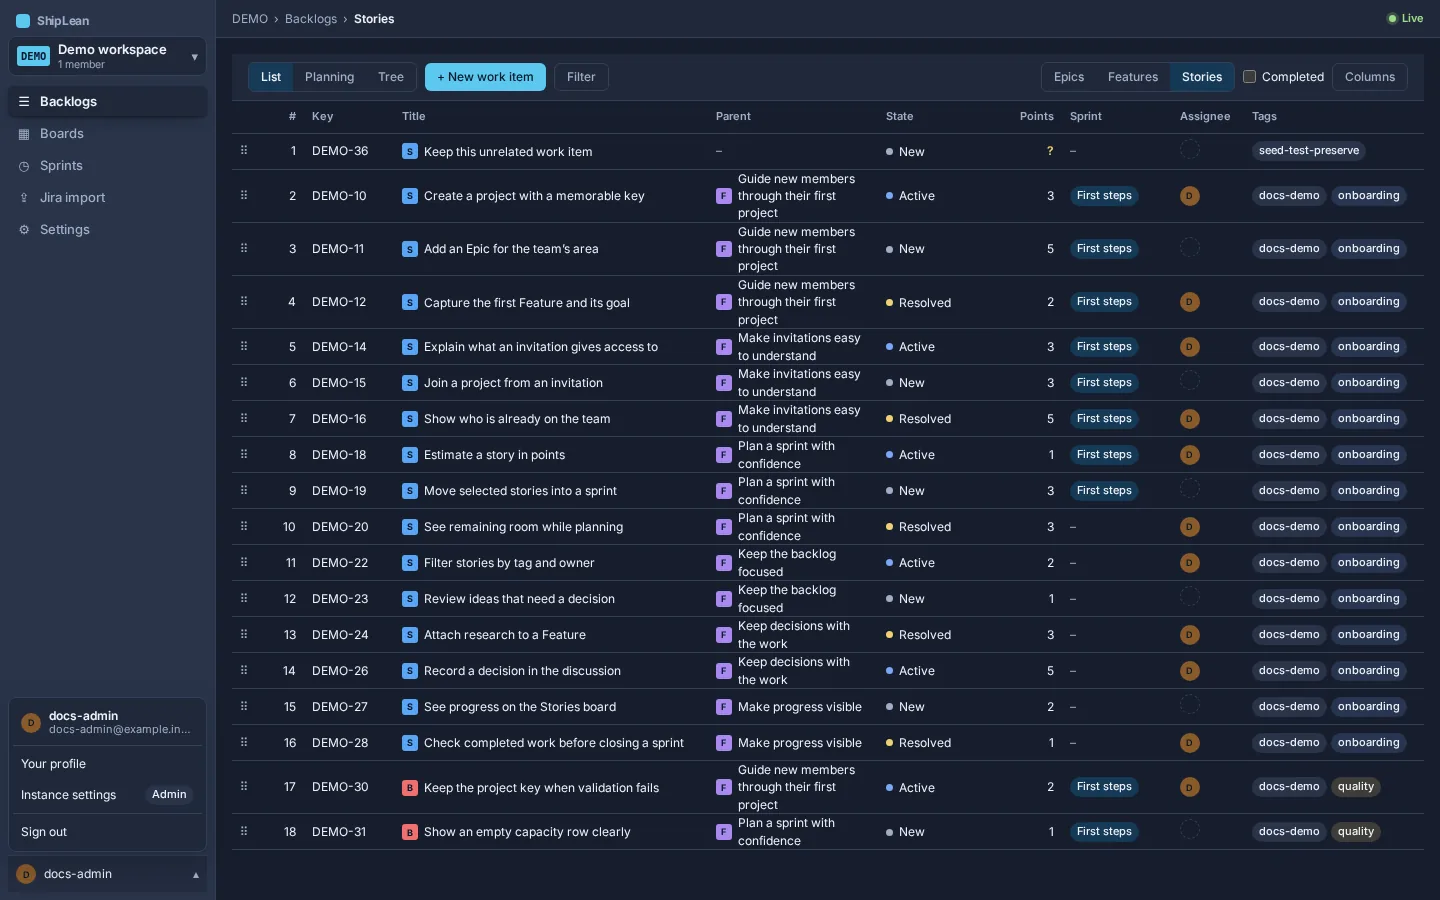Switch to the Tree view tab

point(391,77)
